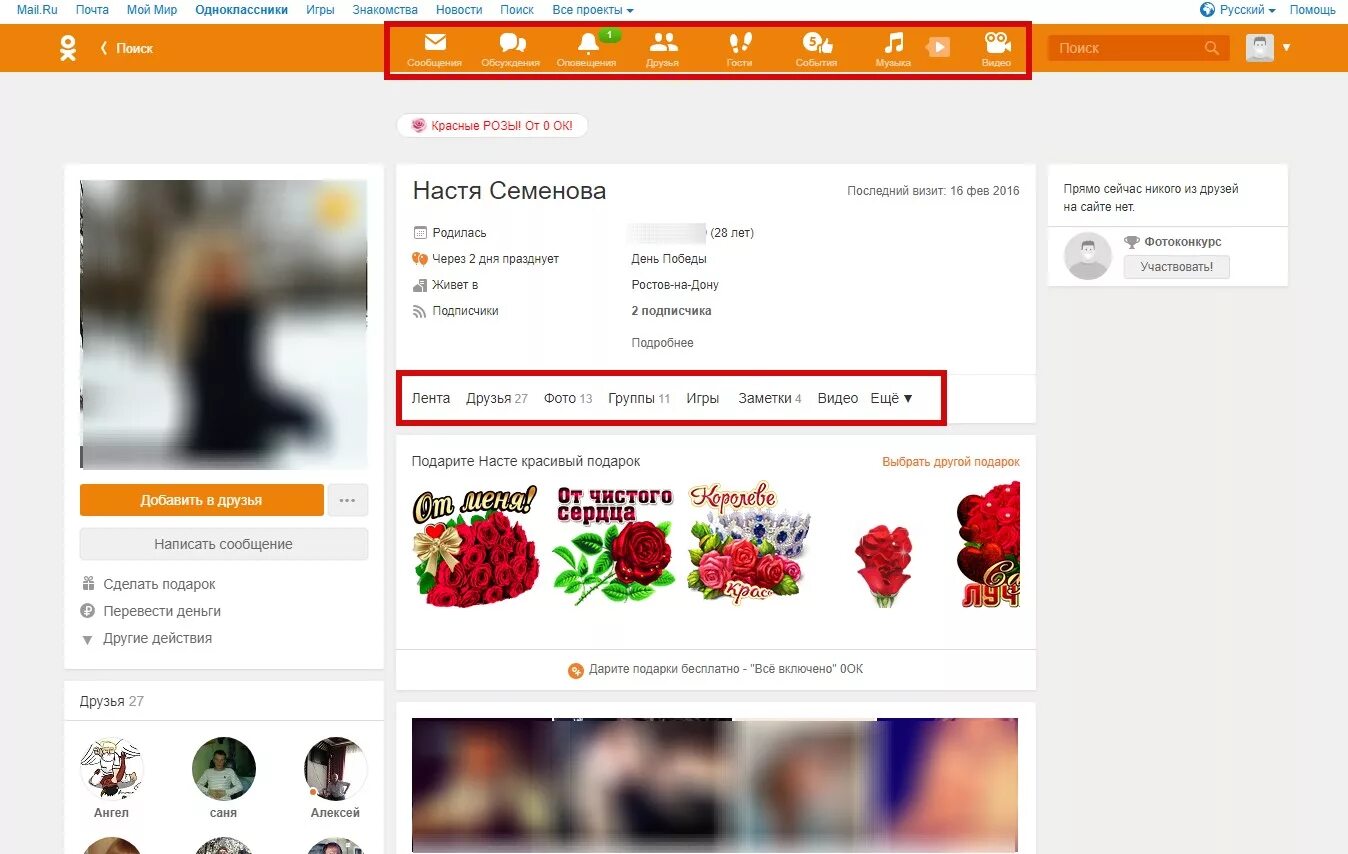Open События showing 5 new events
This screenshot has height=854, width=1348.
[x=815, y=47]
